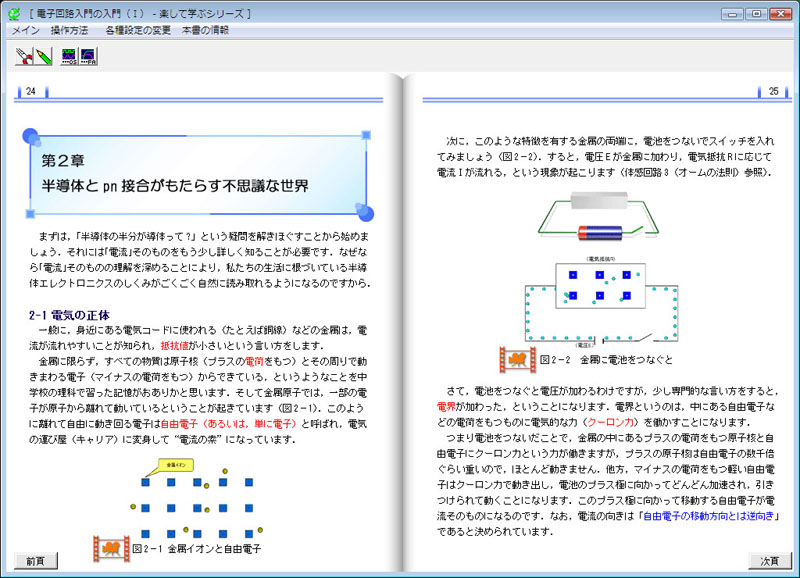The image size is (800, 578).
Task: Open the メイン menu
Action: [x=26, y=31]
